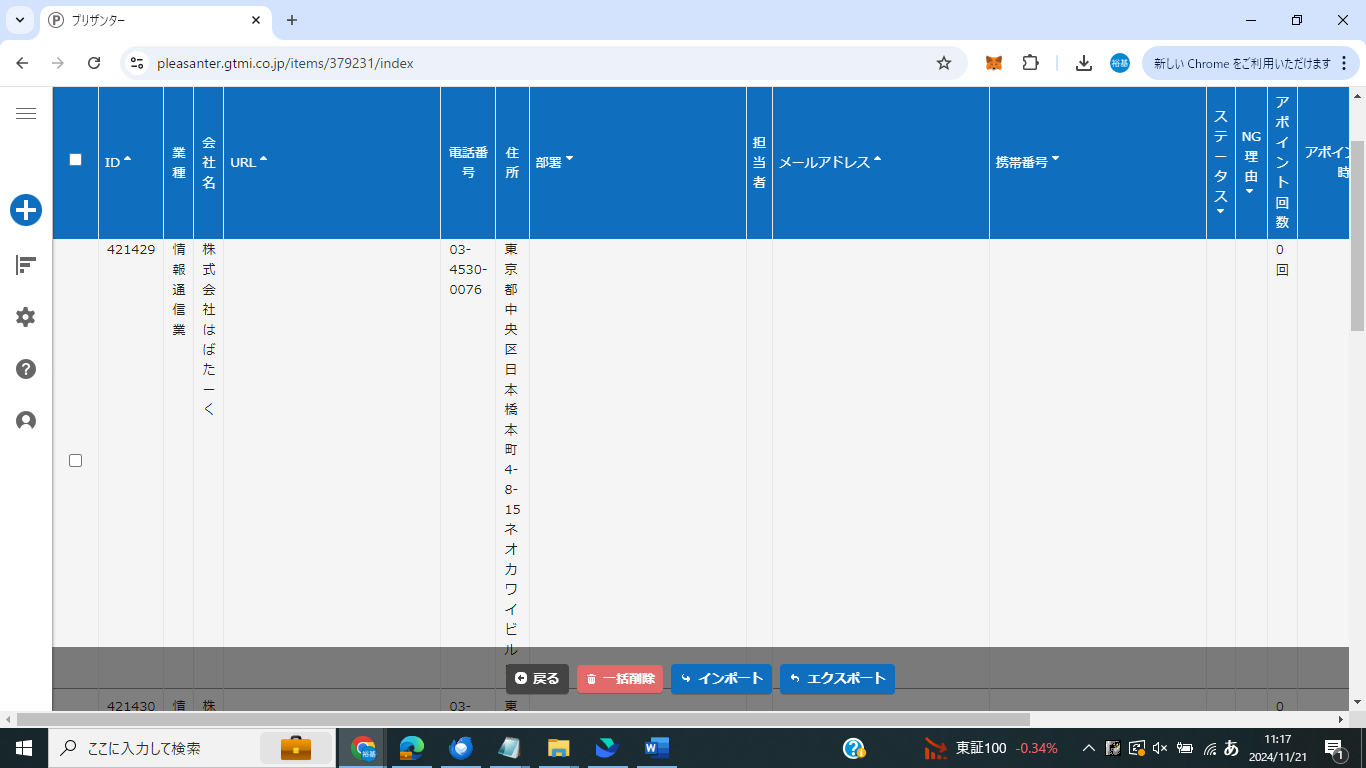Open a new browser tab

point(292,20)
